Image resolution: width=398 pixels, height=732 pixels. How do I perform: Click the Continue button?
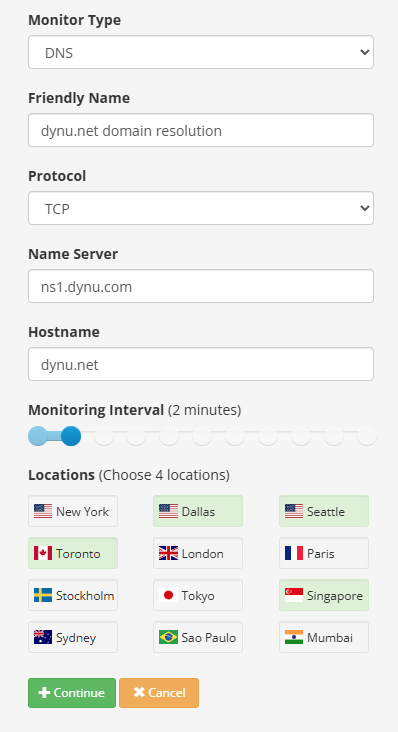click(x=72, y=693)
